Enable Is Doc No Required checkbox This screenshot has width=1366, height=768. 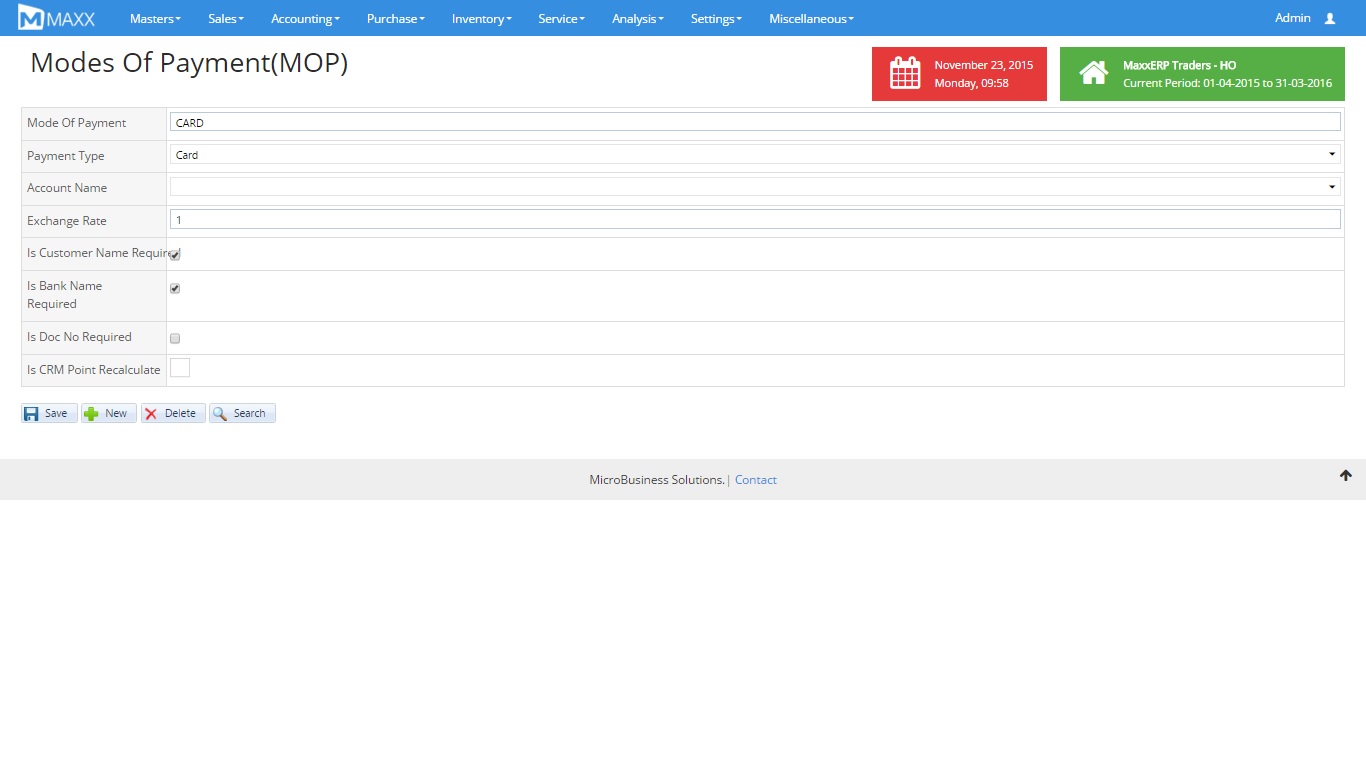pos(175,338)
